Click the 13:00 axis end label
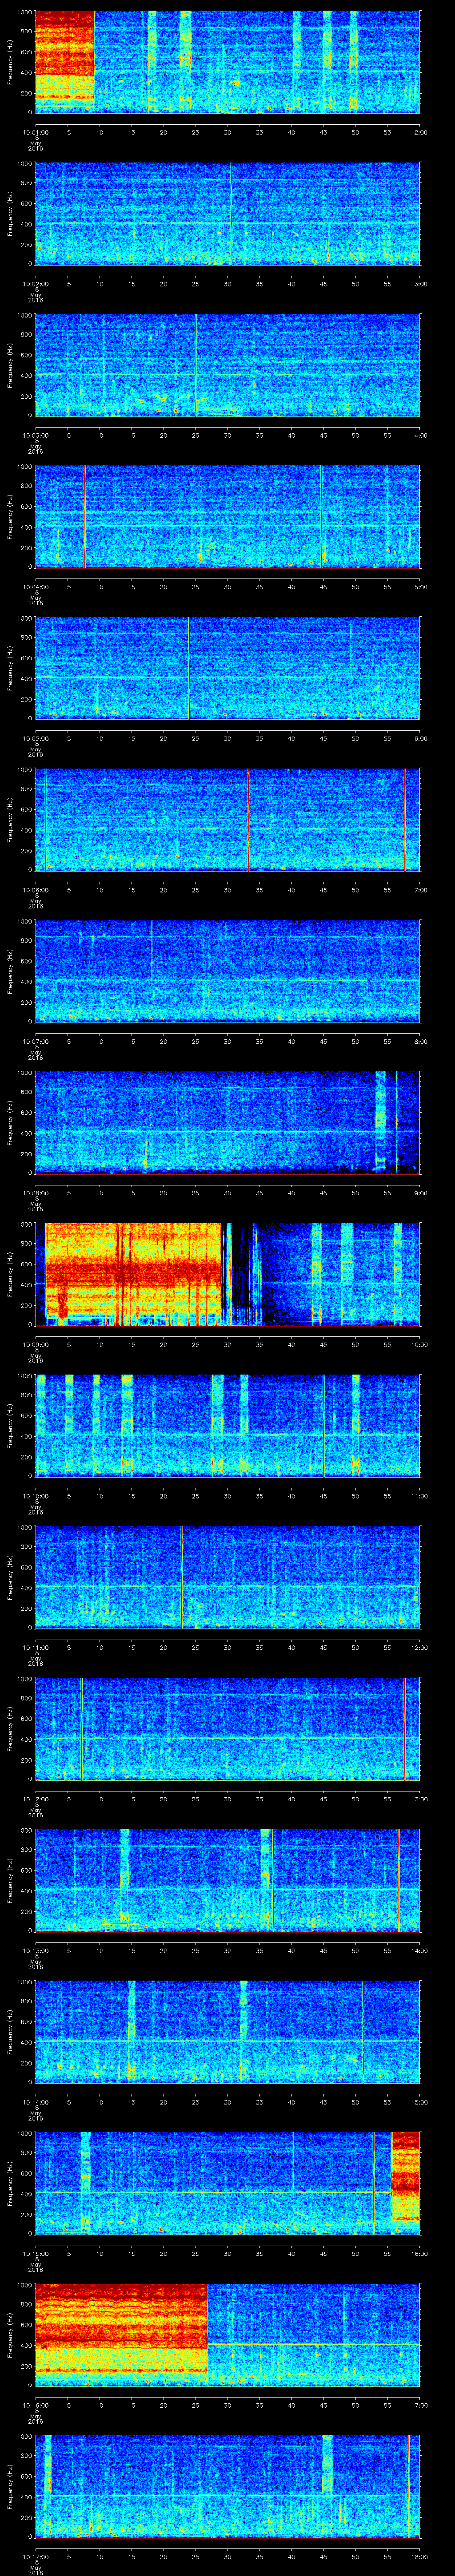This screenshot has width=455, height=2576. (419, 1798)
